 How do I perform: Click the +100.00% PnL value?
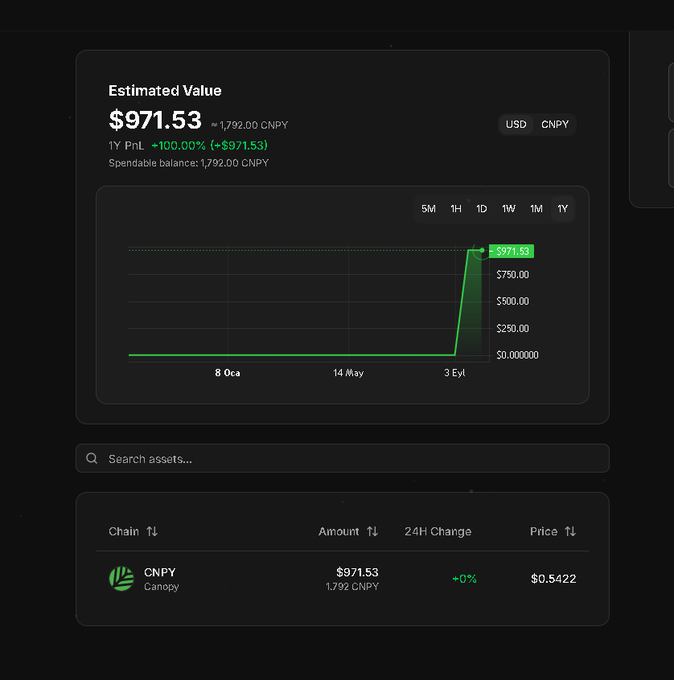pos(178,145)
